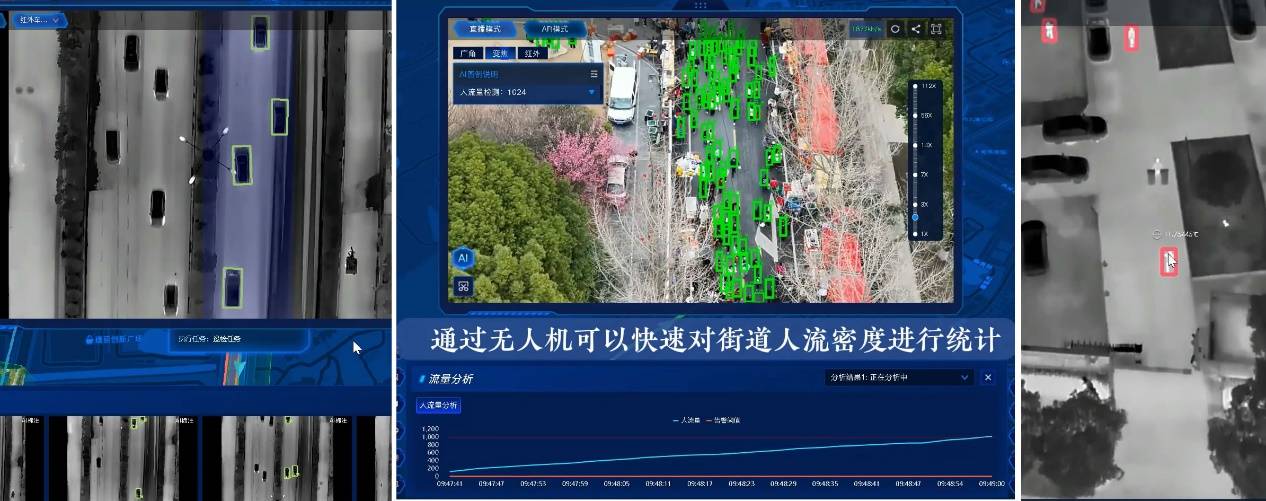This screenshot has height=501, width=1266.
Task: Select the 红外 infrared camera tab
Action: click(534, 53)
